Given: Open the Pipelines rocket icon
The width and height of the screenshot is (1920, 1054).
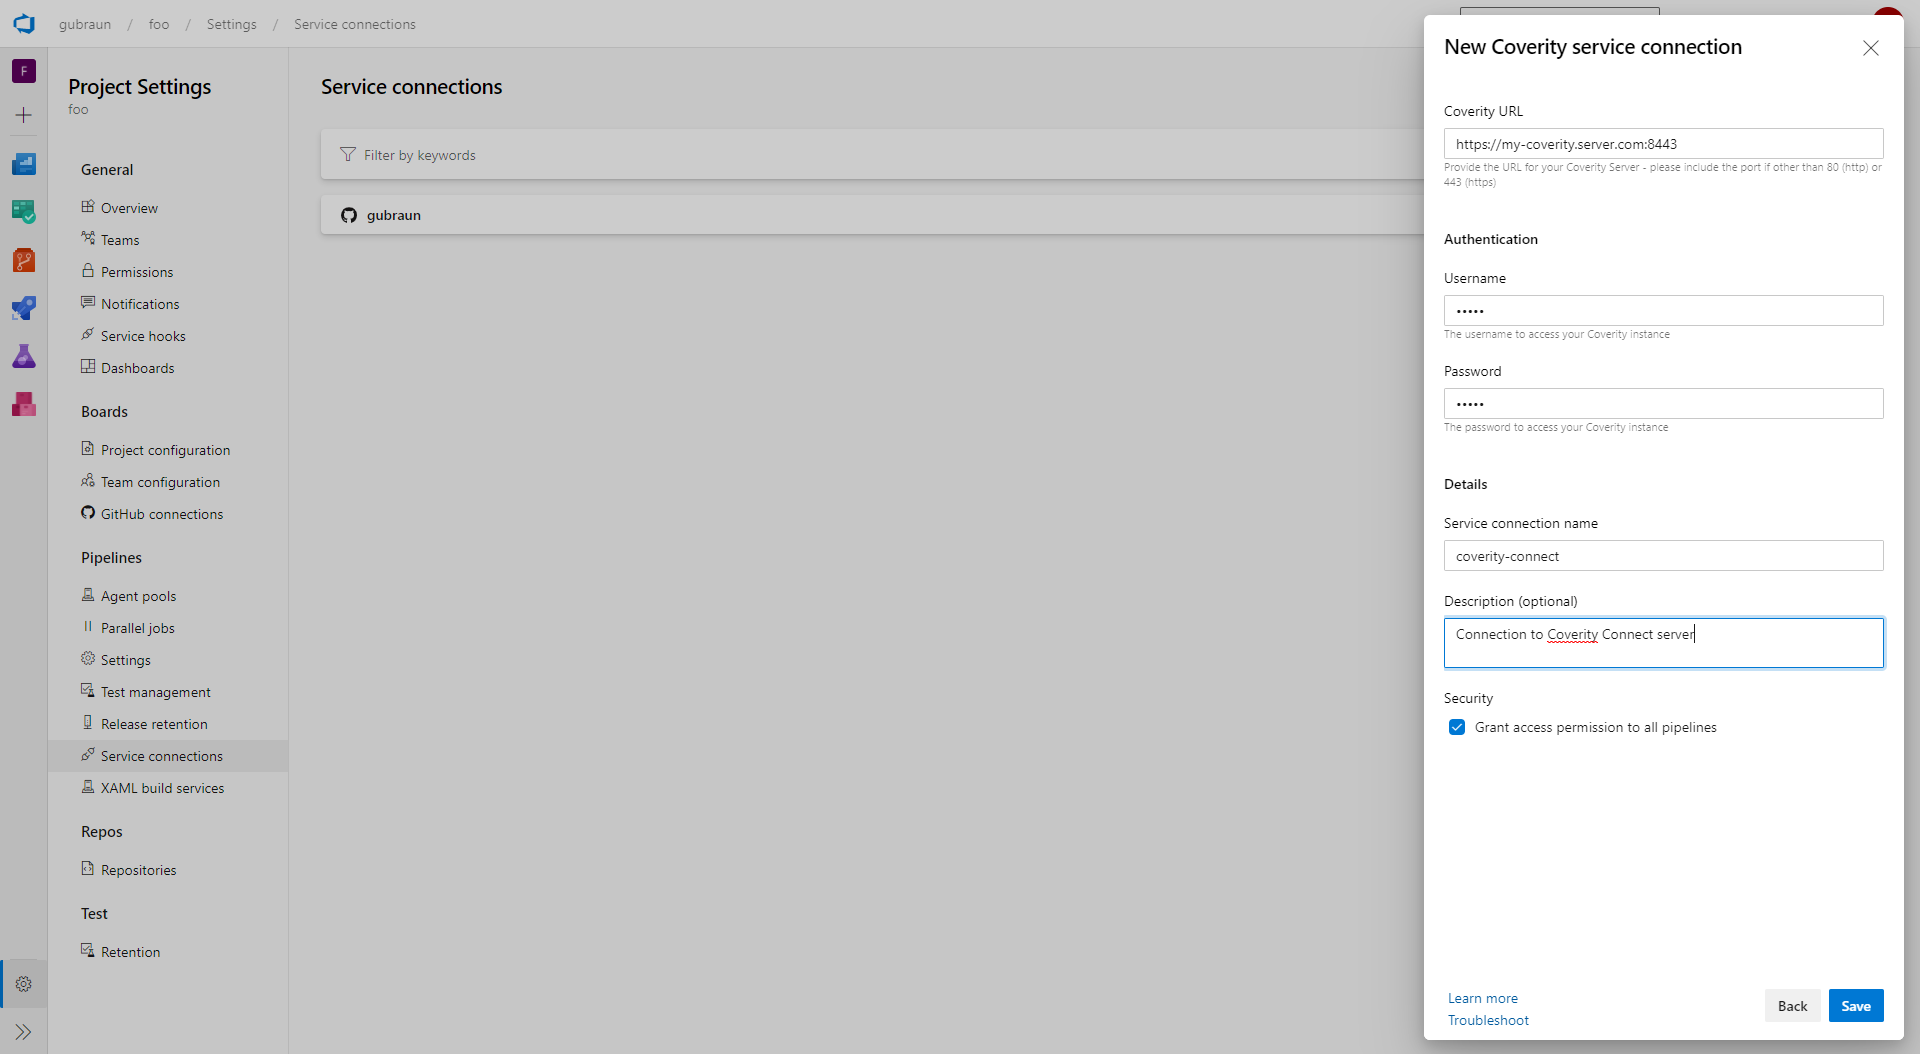Looking at the screenshot, I should point(24,308).
